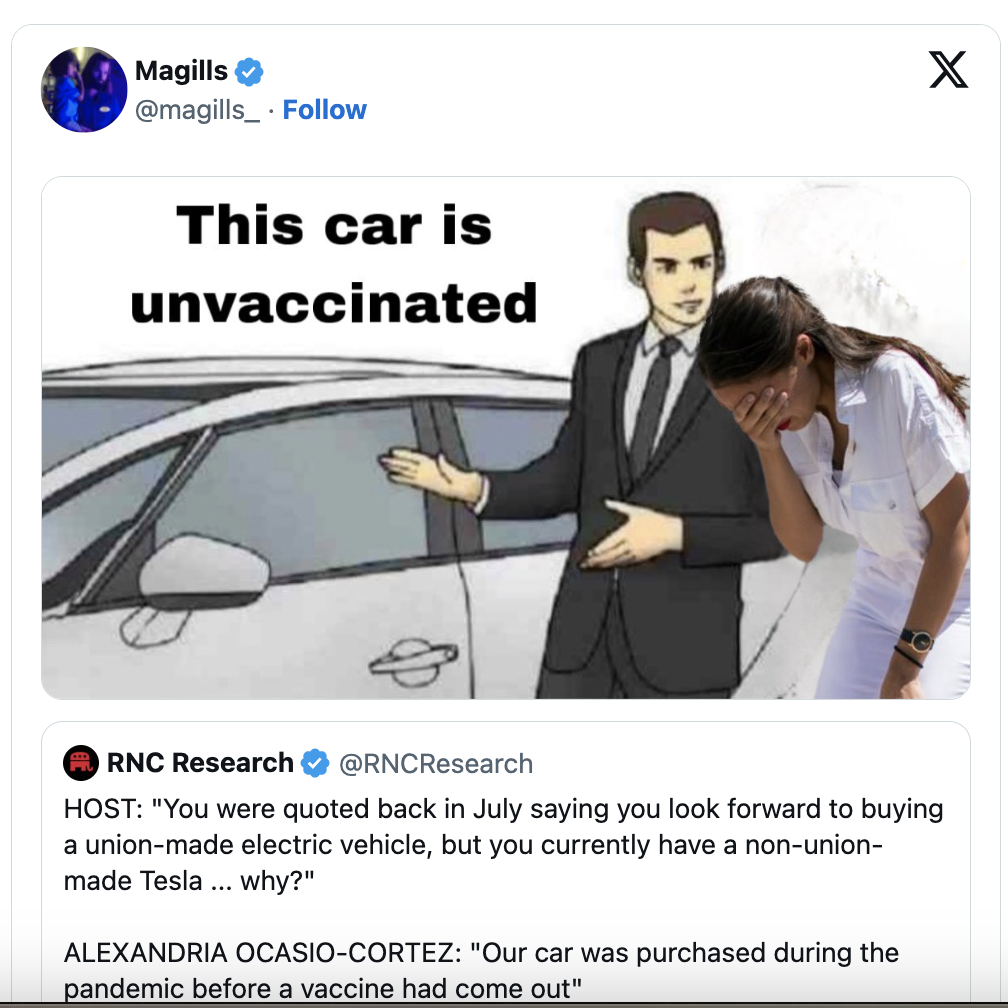
Task: Click the HOST question paragraph in the quoted tweet
Action: (x=503, y=845)
